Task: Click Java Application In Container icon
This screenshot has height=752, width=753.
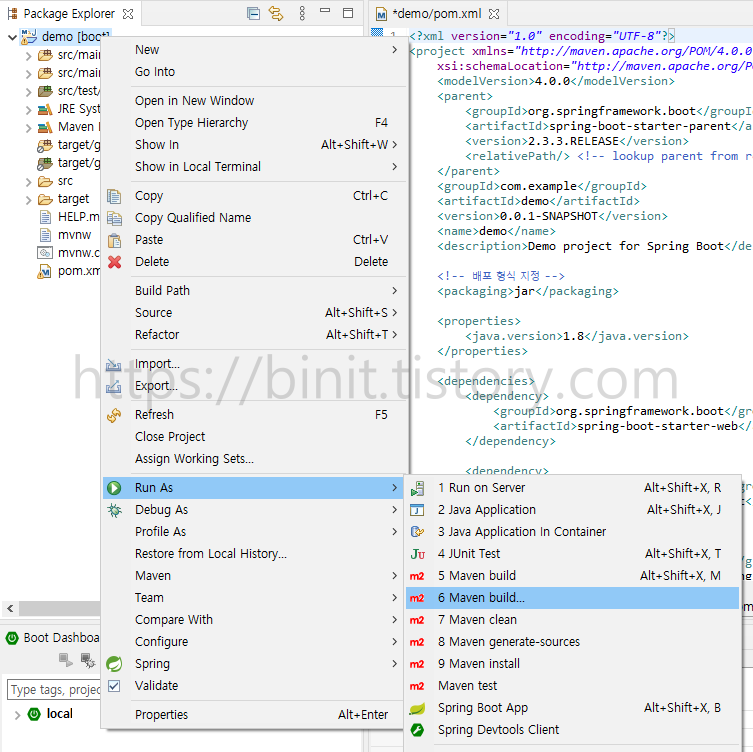Action: (x=417, y=532)
